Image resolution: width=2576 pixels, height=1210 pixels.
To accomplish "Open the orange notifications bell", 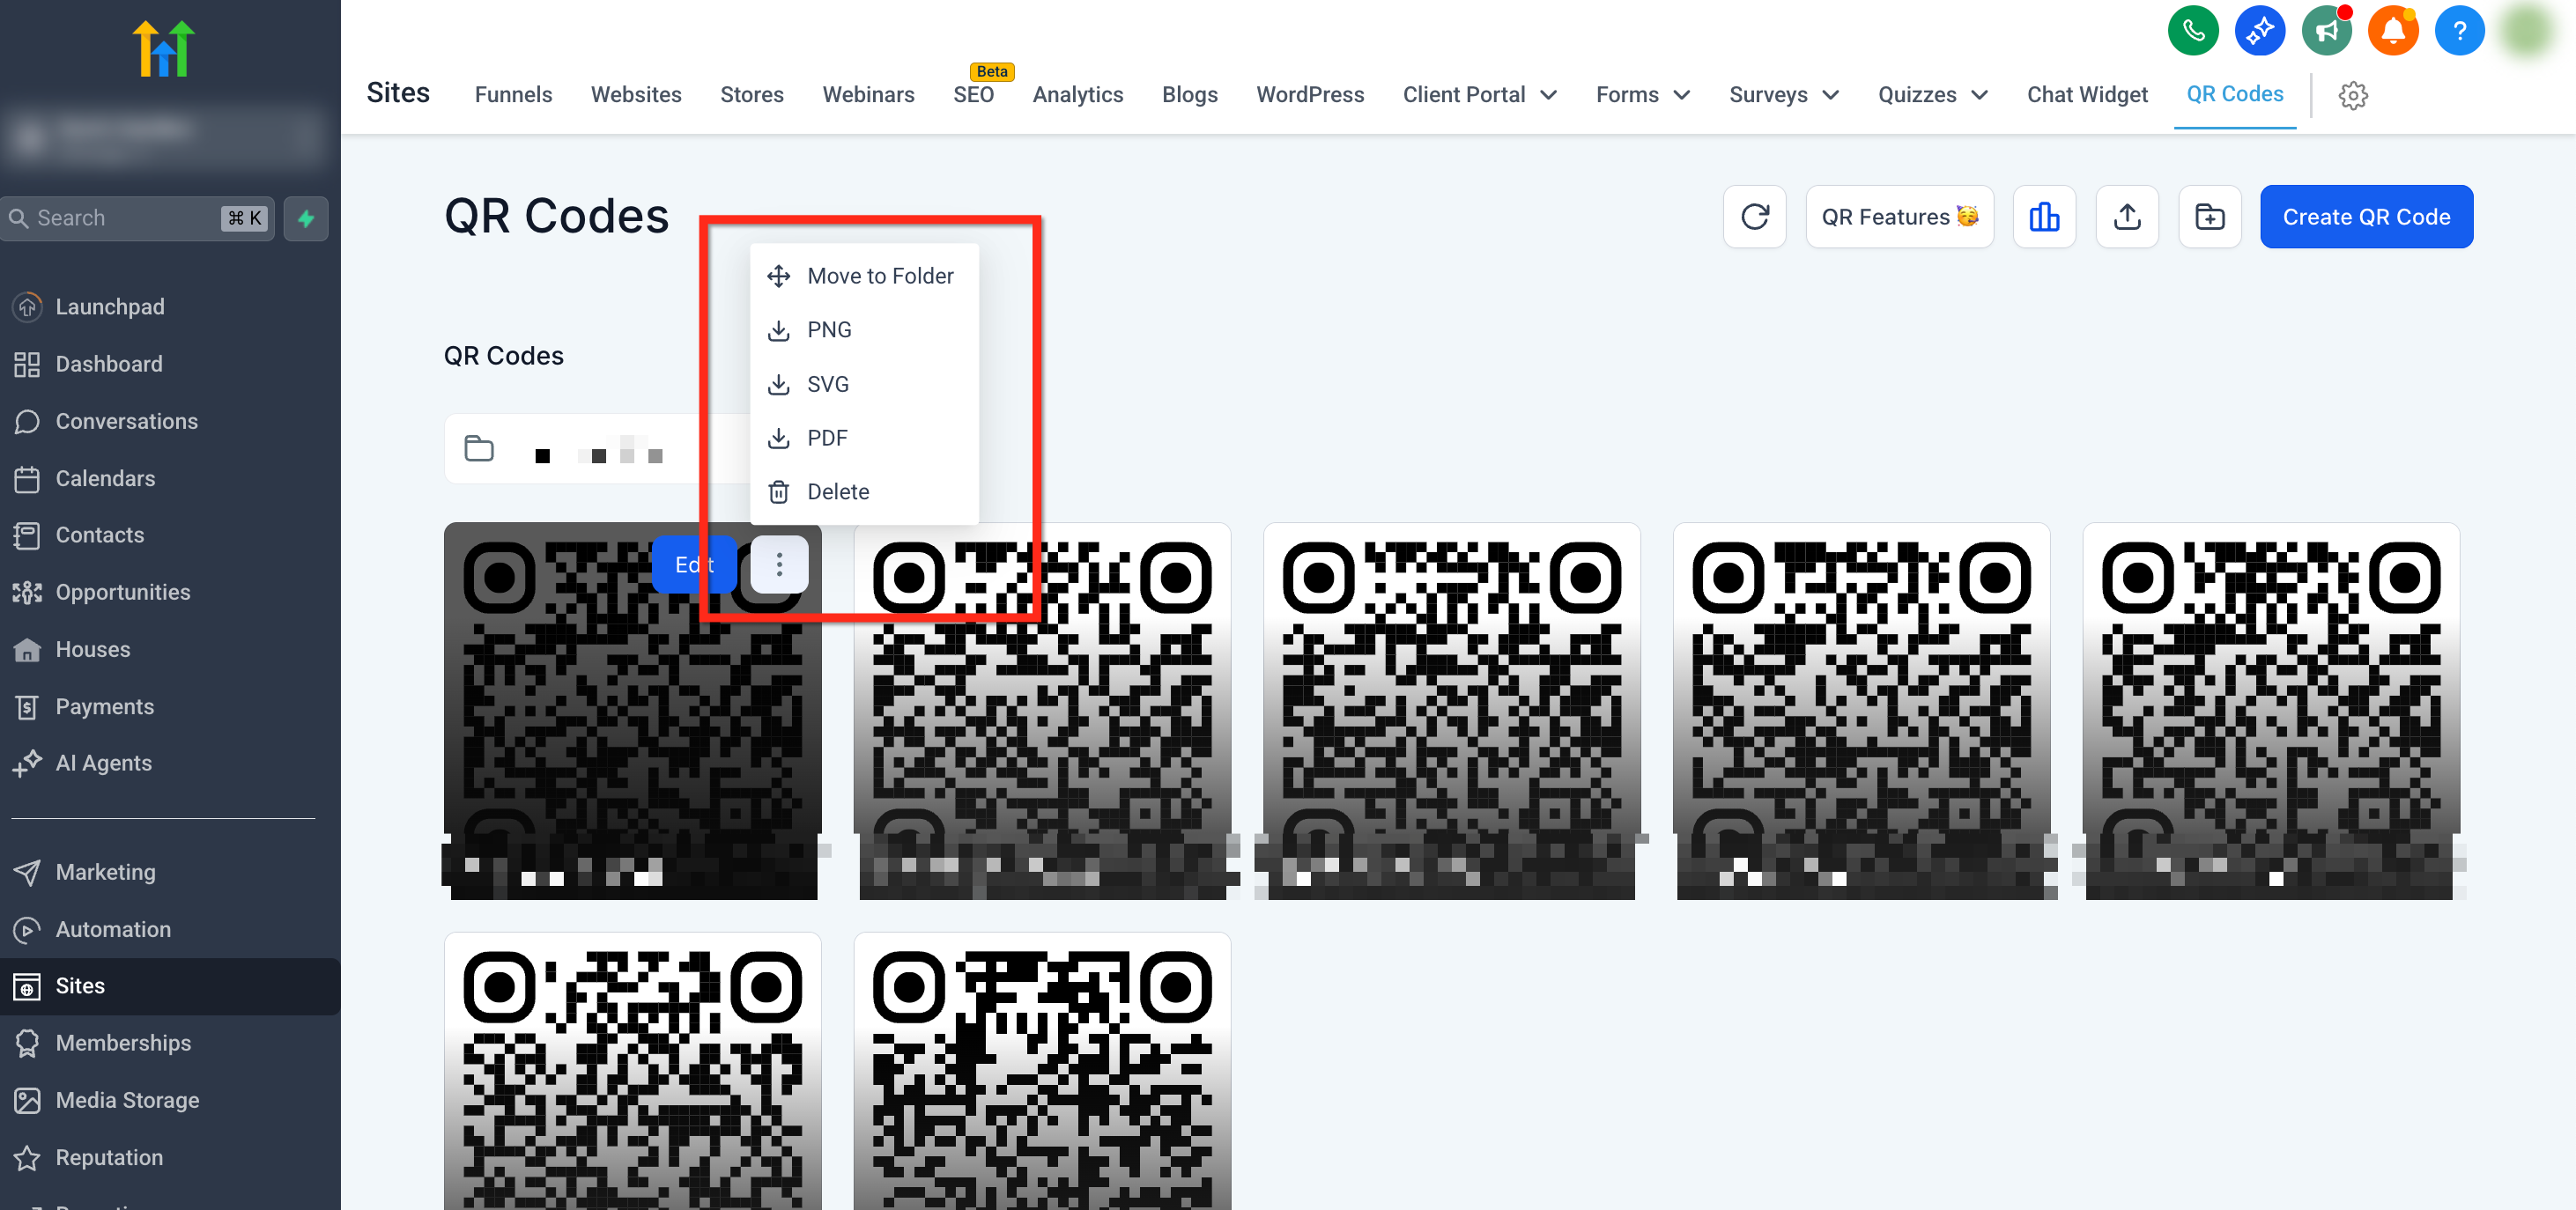I will [2393, 31].
